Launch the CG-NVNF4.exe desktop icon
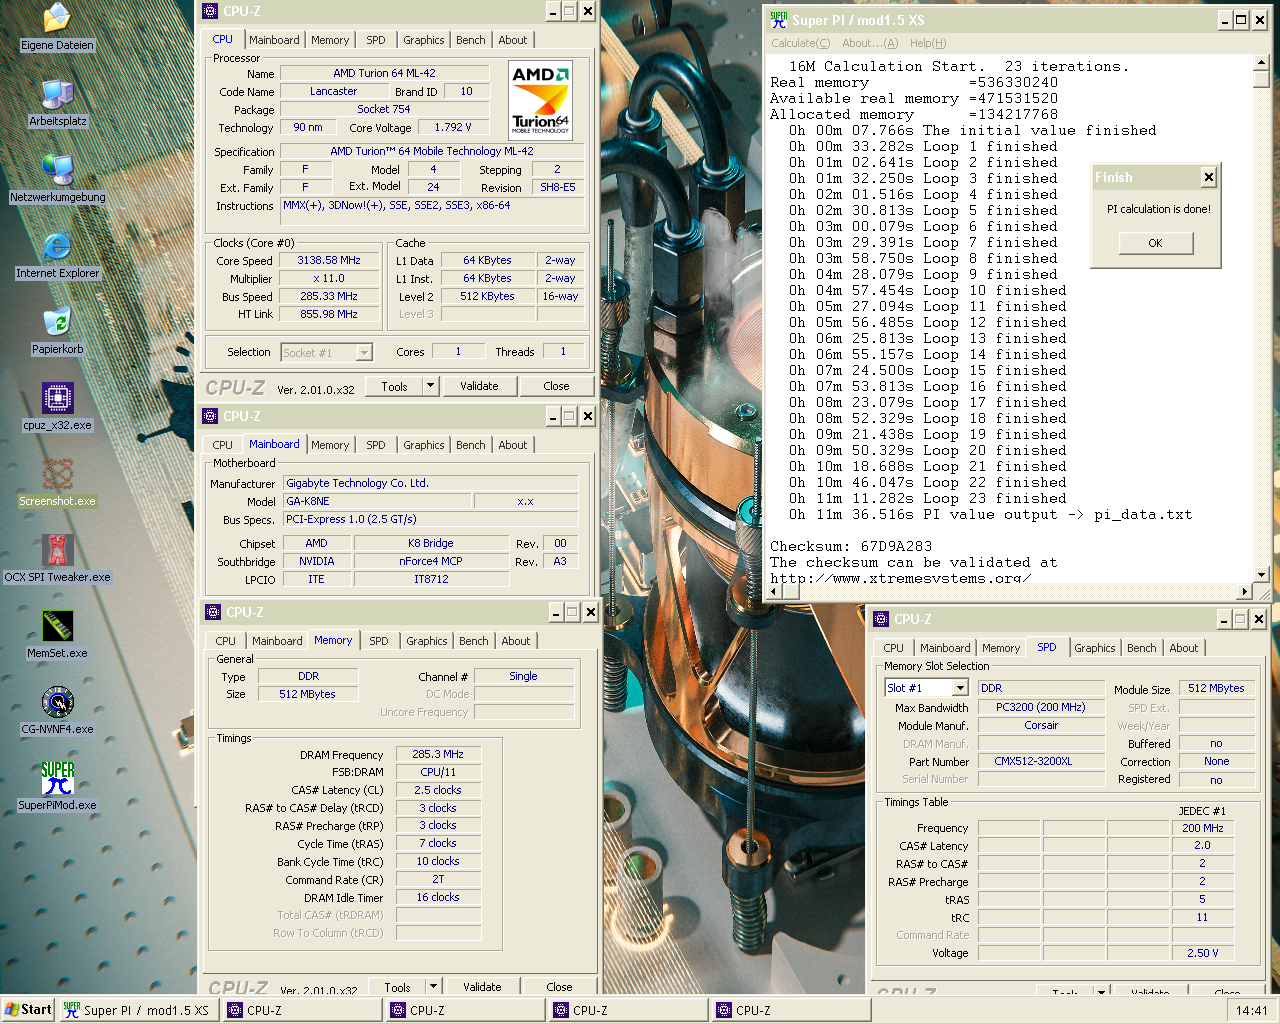The width and height of the screenshot is (1280, 1024). pyautogui.click(x=57, y=701)
